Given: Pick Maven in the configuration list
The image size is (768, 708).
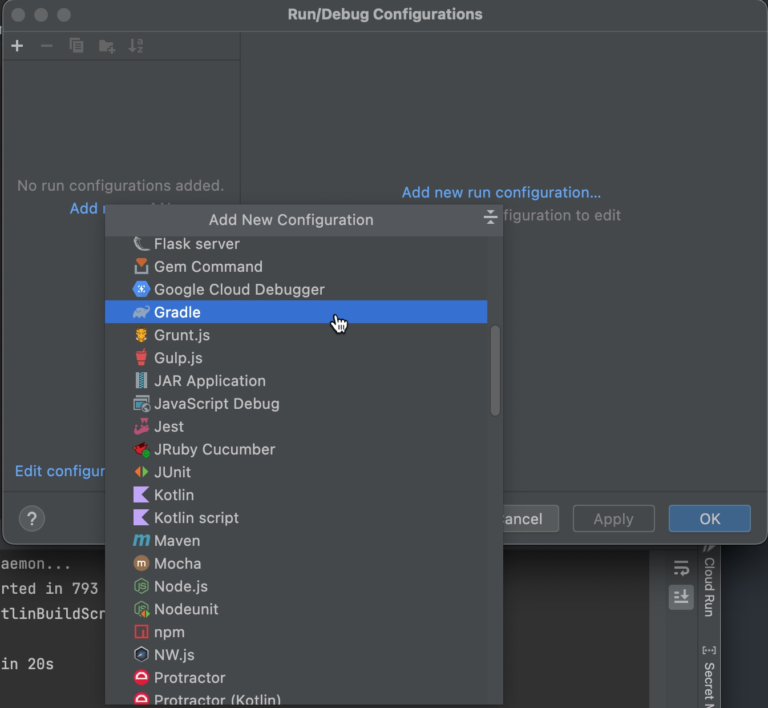Looking at the screenshot, I should 176,541.
